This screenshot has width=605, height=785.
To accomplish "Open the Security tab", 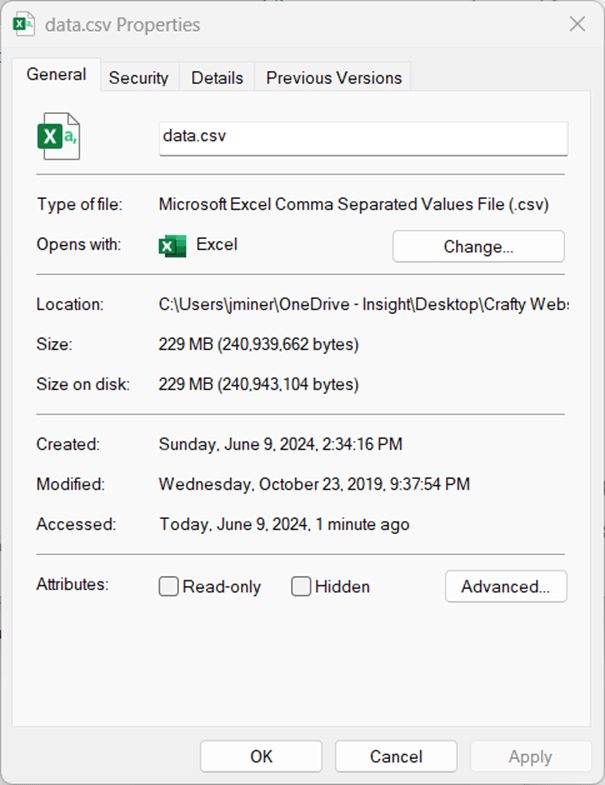I will pyautogui.click(x=139, y=78).
